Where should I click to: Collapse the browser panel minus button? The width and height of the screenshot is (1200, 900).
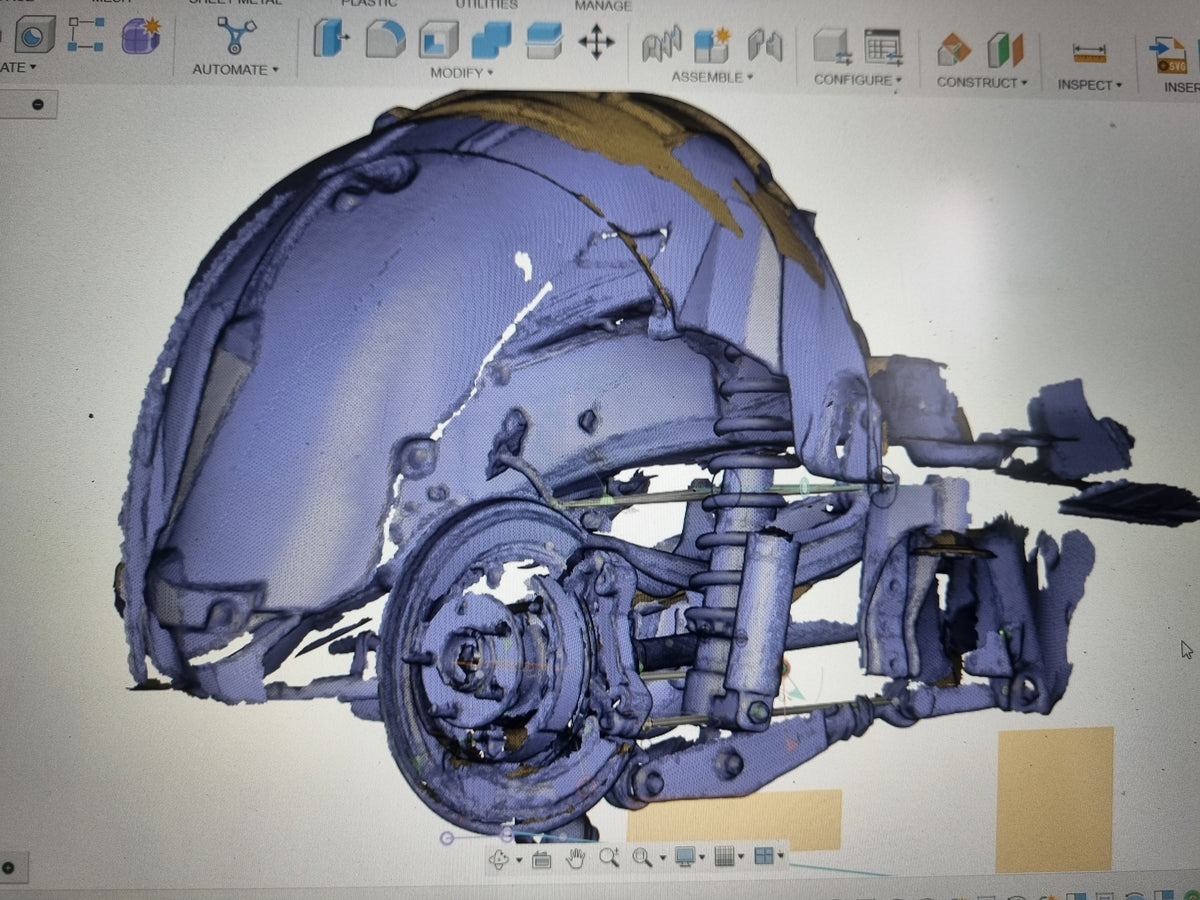coord(38,104)
